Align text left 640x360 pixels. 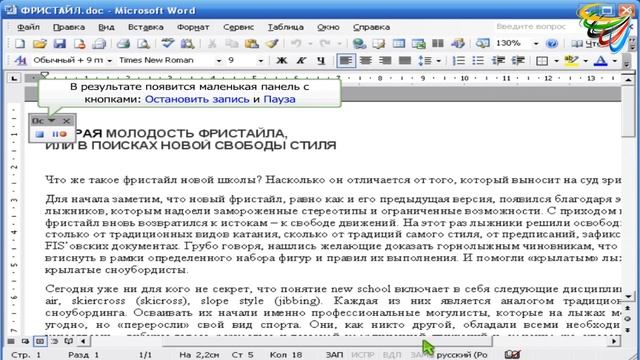point(346,61)
